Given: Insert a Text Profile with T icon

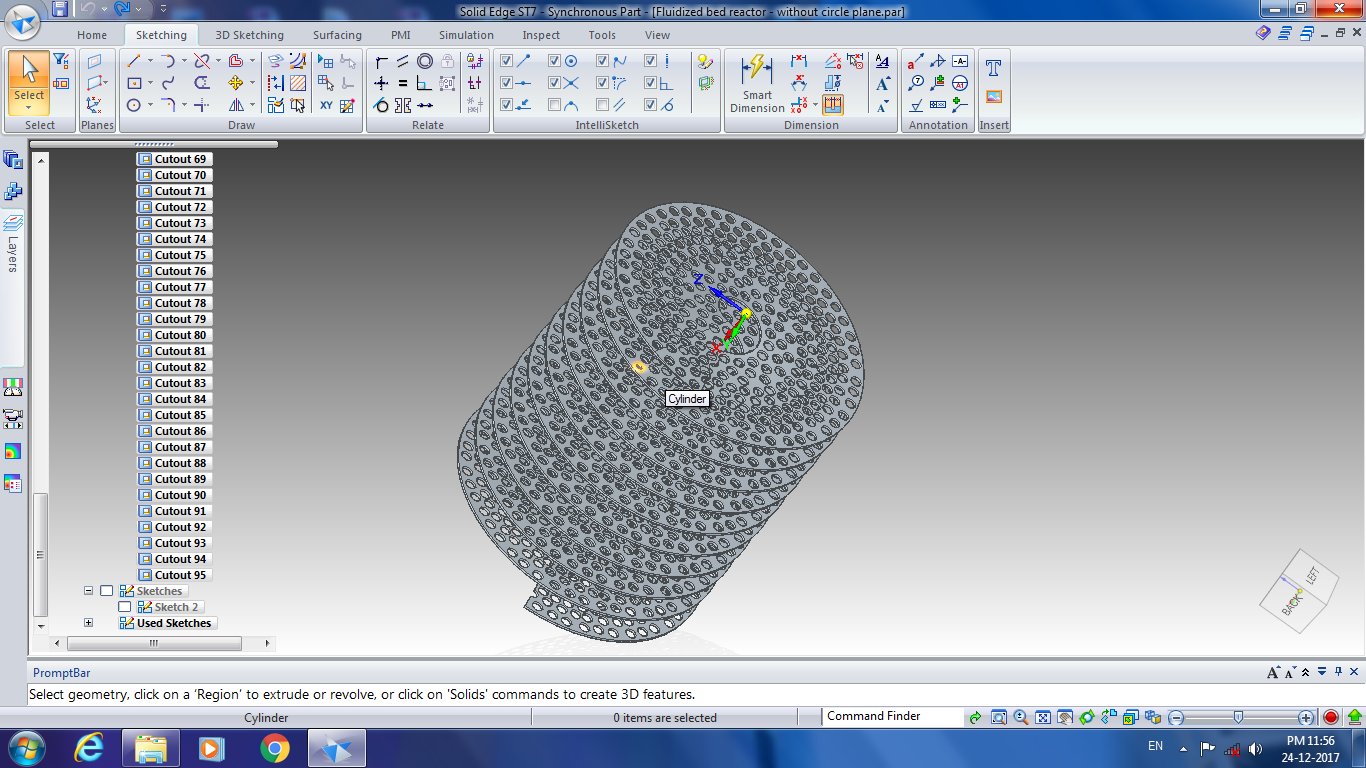Looking at the screenshot, I should pos(993,68).
